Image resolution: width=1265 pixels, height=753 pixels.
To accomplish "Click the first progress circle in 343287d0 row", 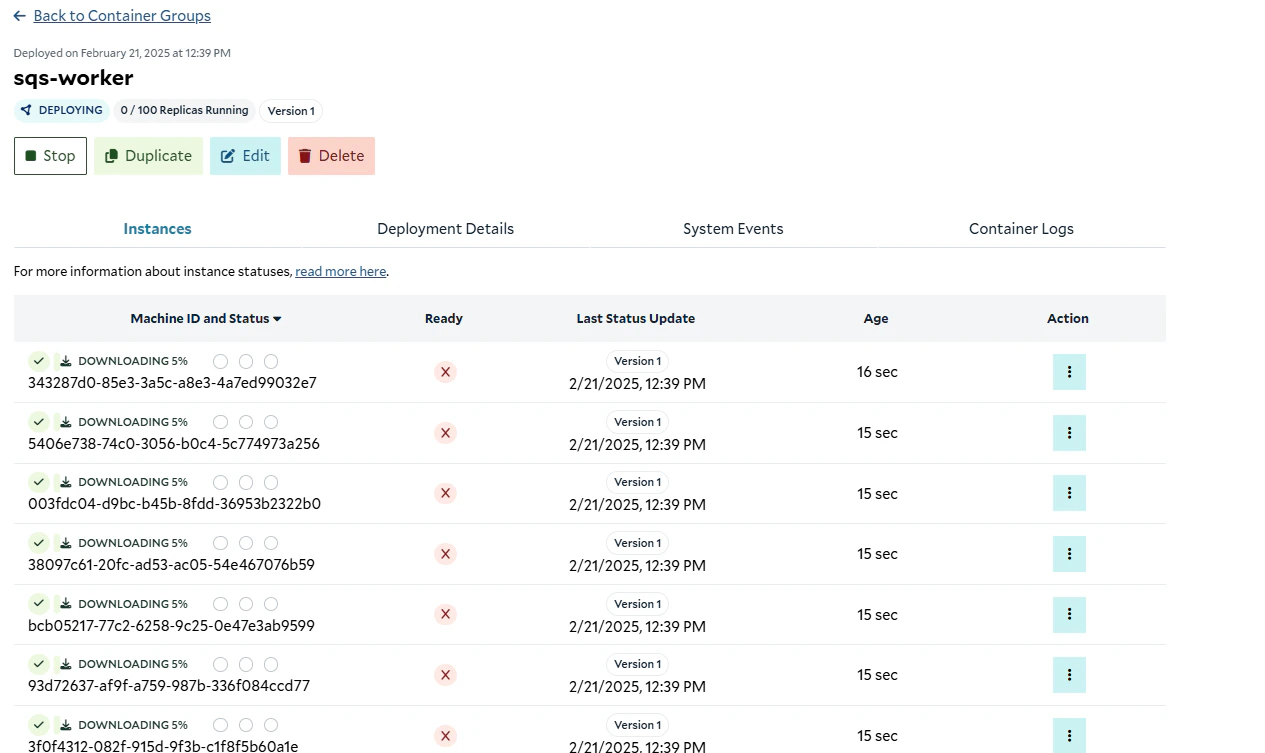I will pos(220,361).
